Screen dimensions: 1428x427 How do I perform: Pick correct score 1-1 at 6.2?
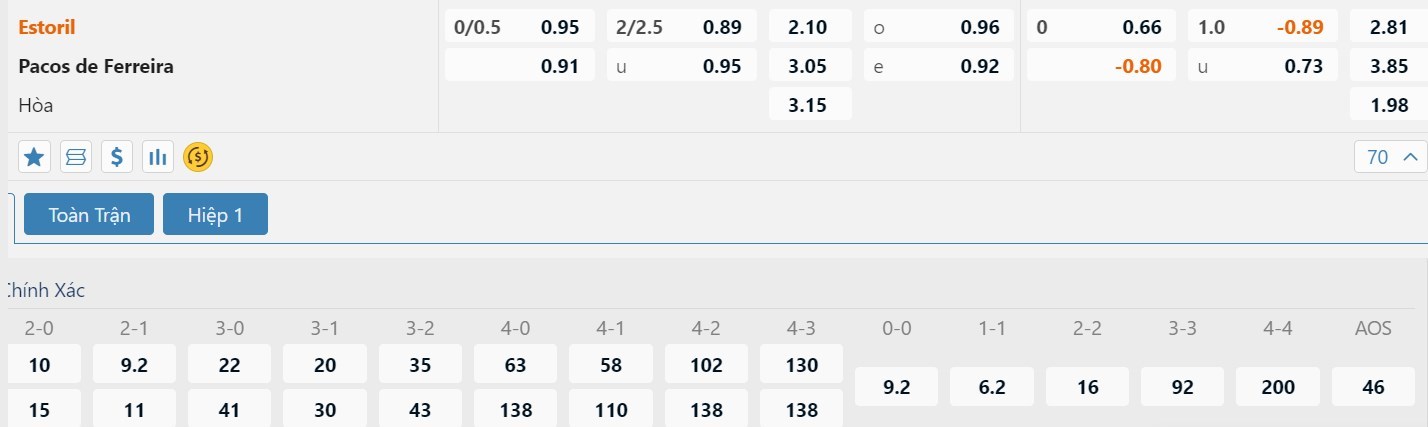[990, 386]
